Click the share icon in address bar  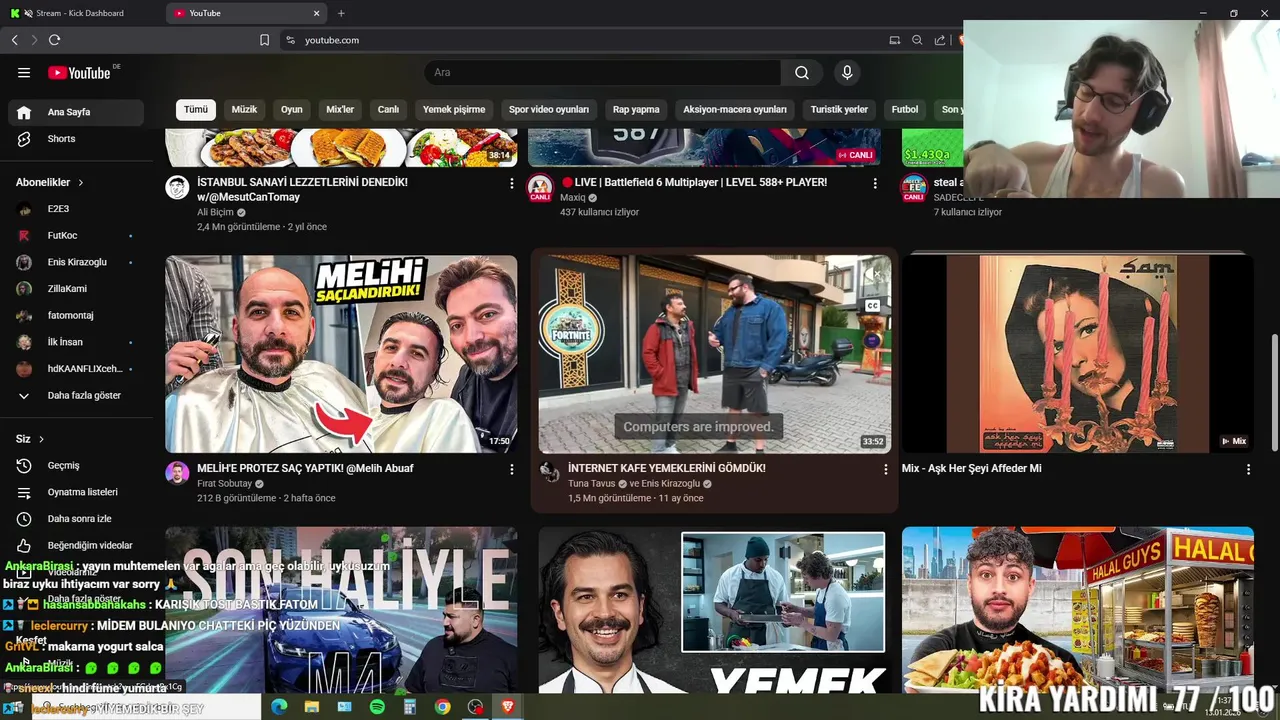[x=940, y=40]
